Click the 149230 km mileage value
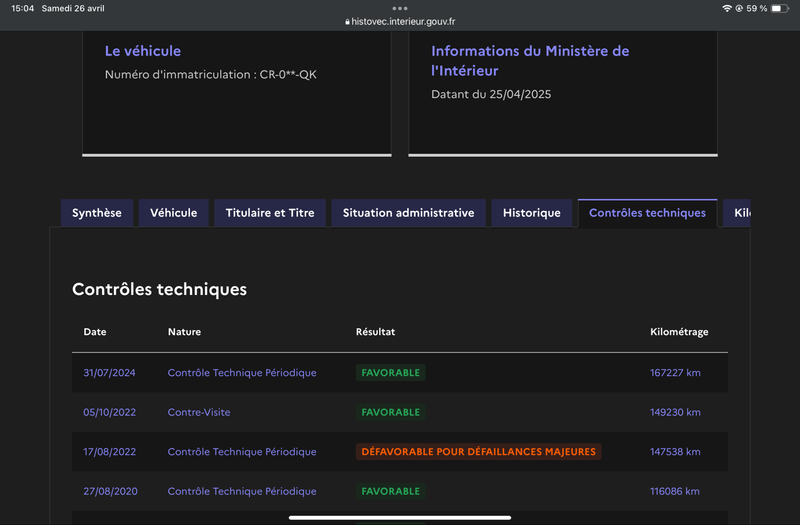The image size is (800, 525). 675,412
